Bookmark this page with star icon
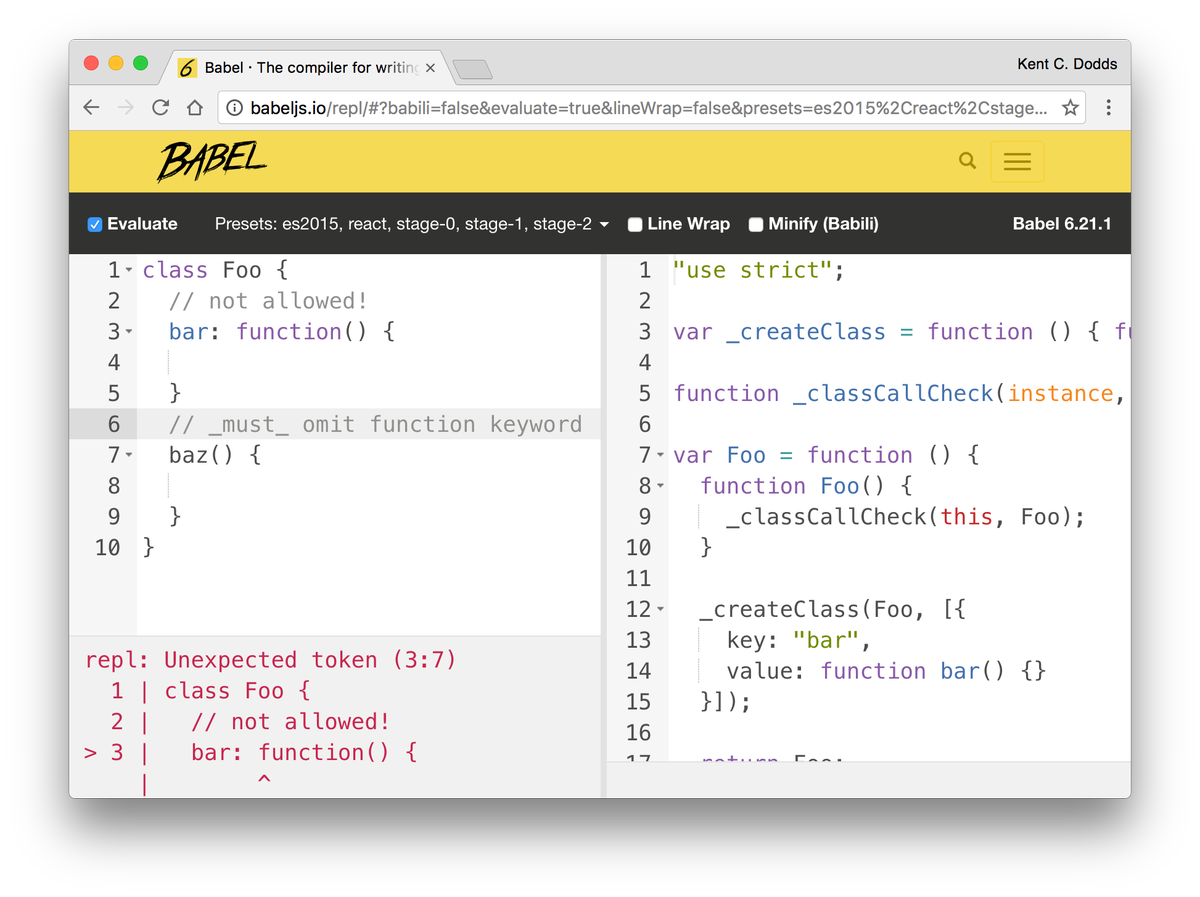Image resolution: width=1200 pixels, height=897 pixels. tap(1070, 108)
